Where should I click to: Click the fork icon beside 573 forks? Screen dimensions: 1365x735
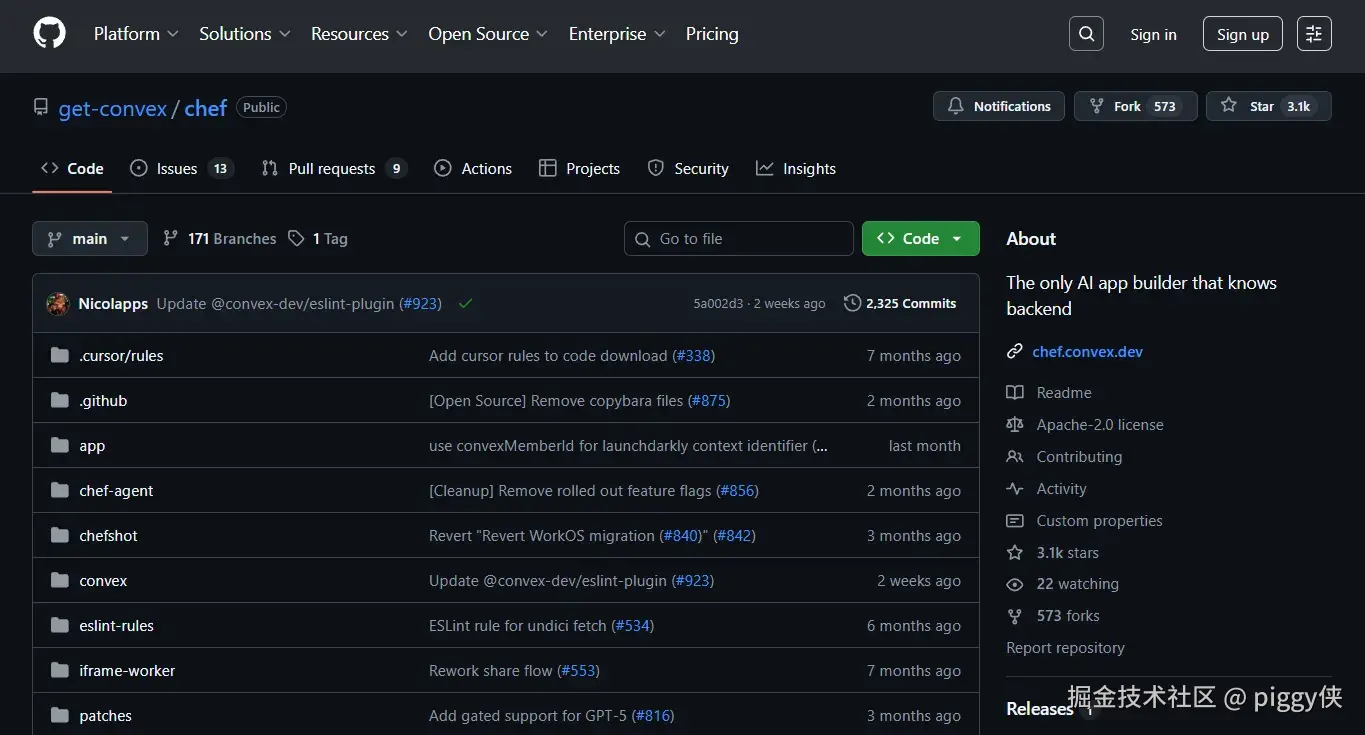[1015, 616]
